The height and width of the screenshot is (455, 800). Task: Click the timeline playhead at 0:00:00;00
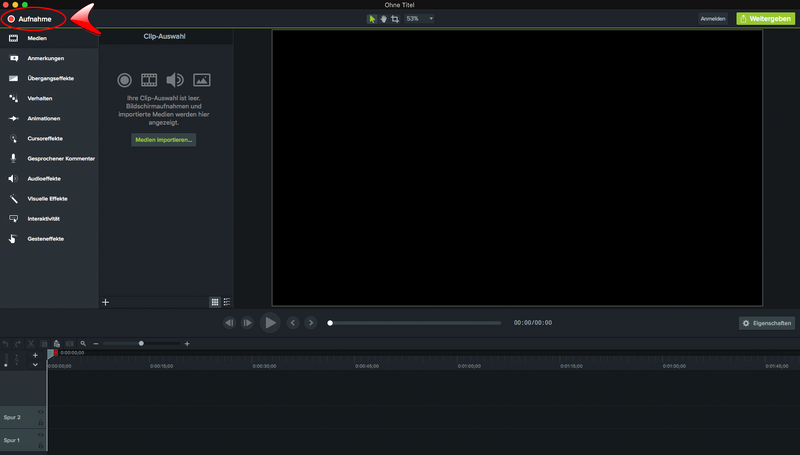point(52,353)
